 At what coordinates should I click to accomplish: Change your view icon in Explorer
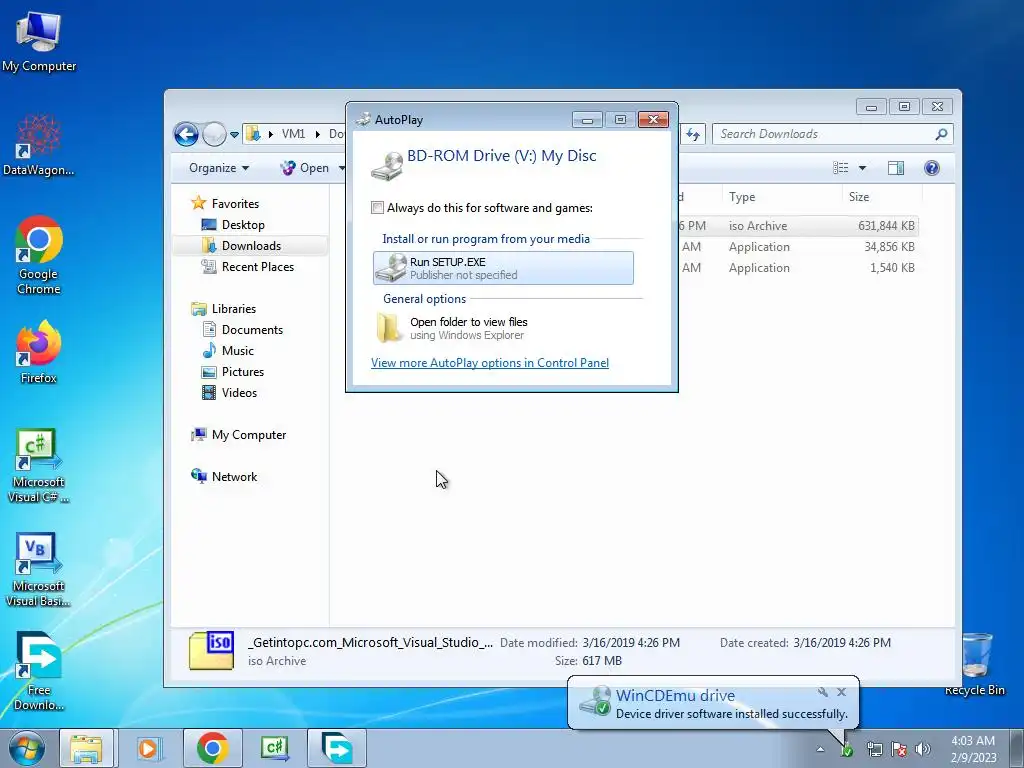(x=840, y=168)
